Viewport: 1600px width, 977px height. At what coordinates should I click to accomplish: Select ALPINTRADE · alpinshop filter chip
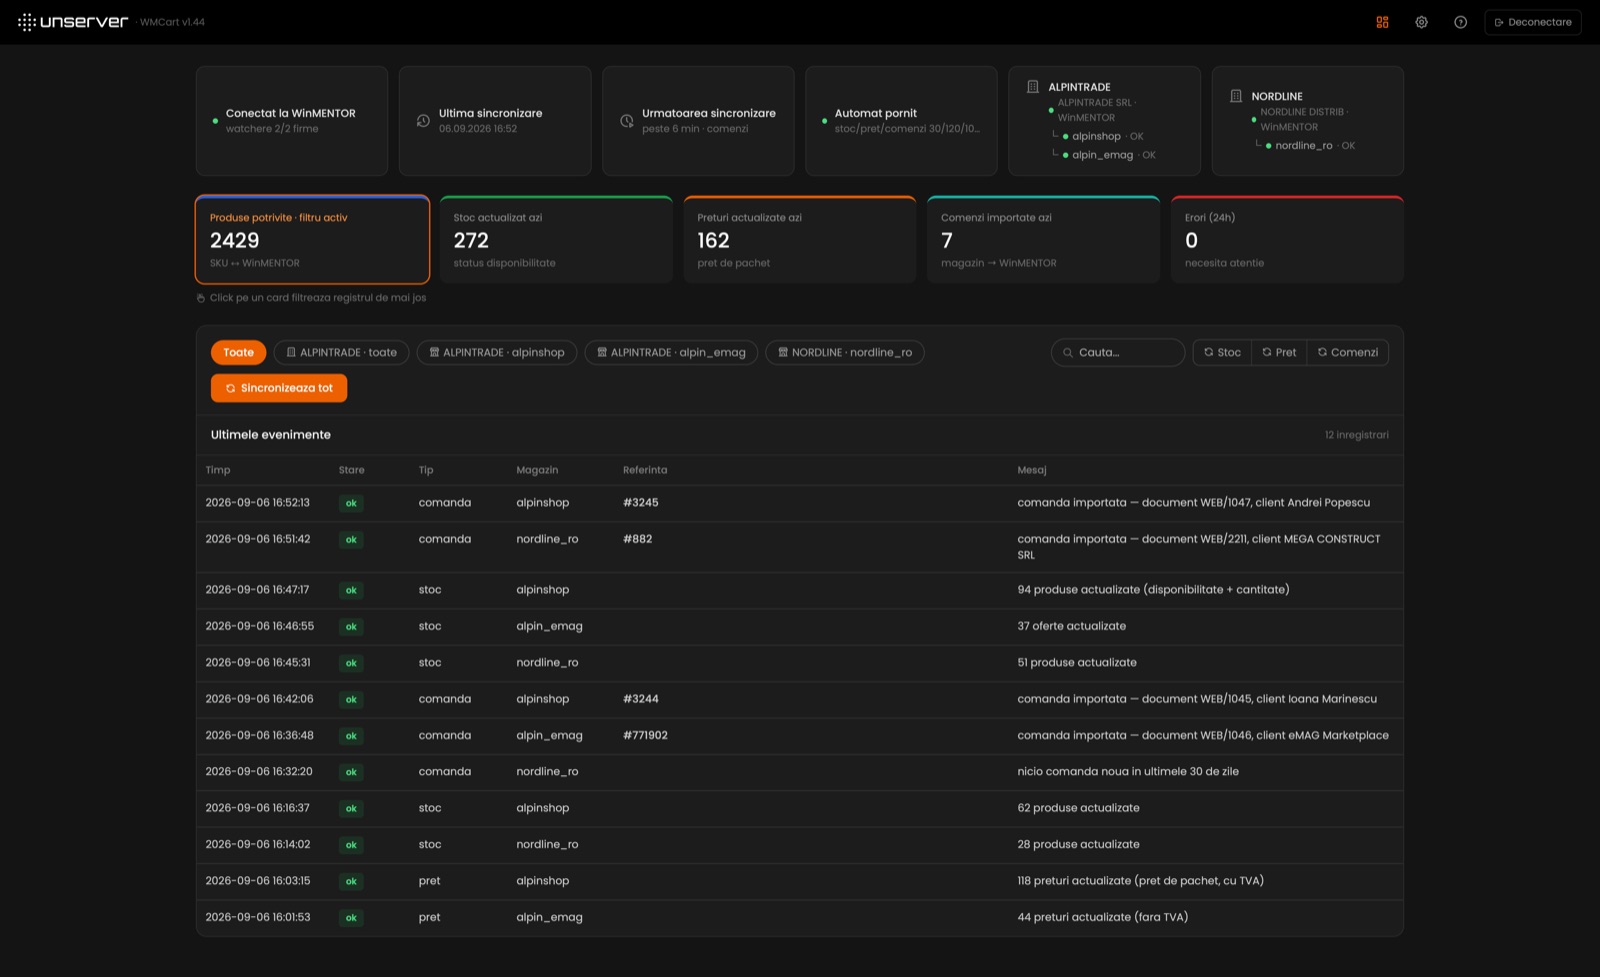[496, 352]
